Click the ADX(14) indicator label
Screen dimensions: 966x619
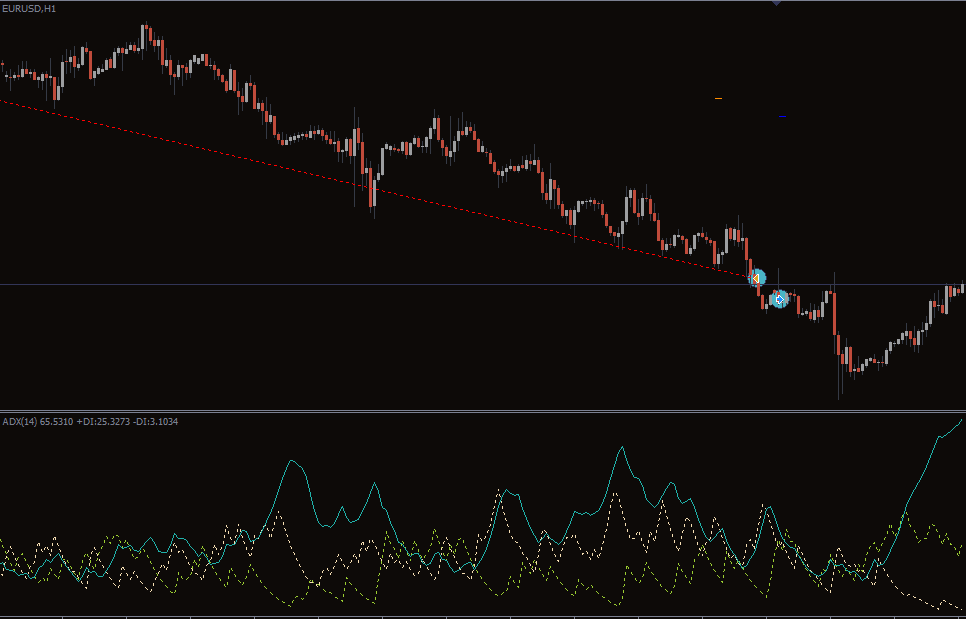[x=19, y=422]
